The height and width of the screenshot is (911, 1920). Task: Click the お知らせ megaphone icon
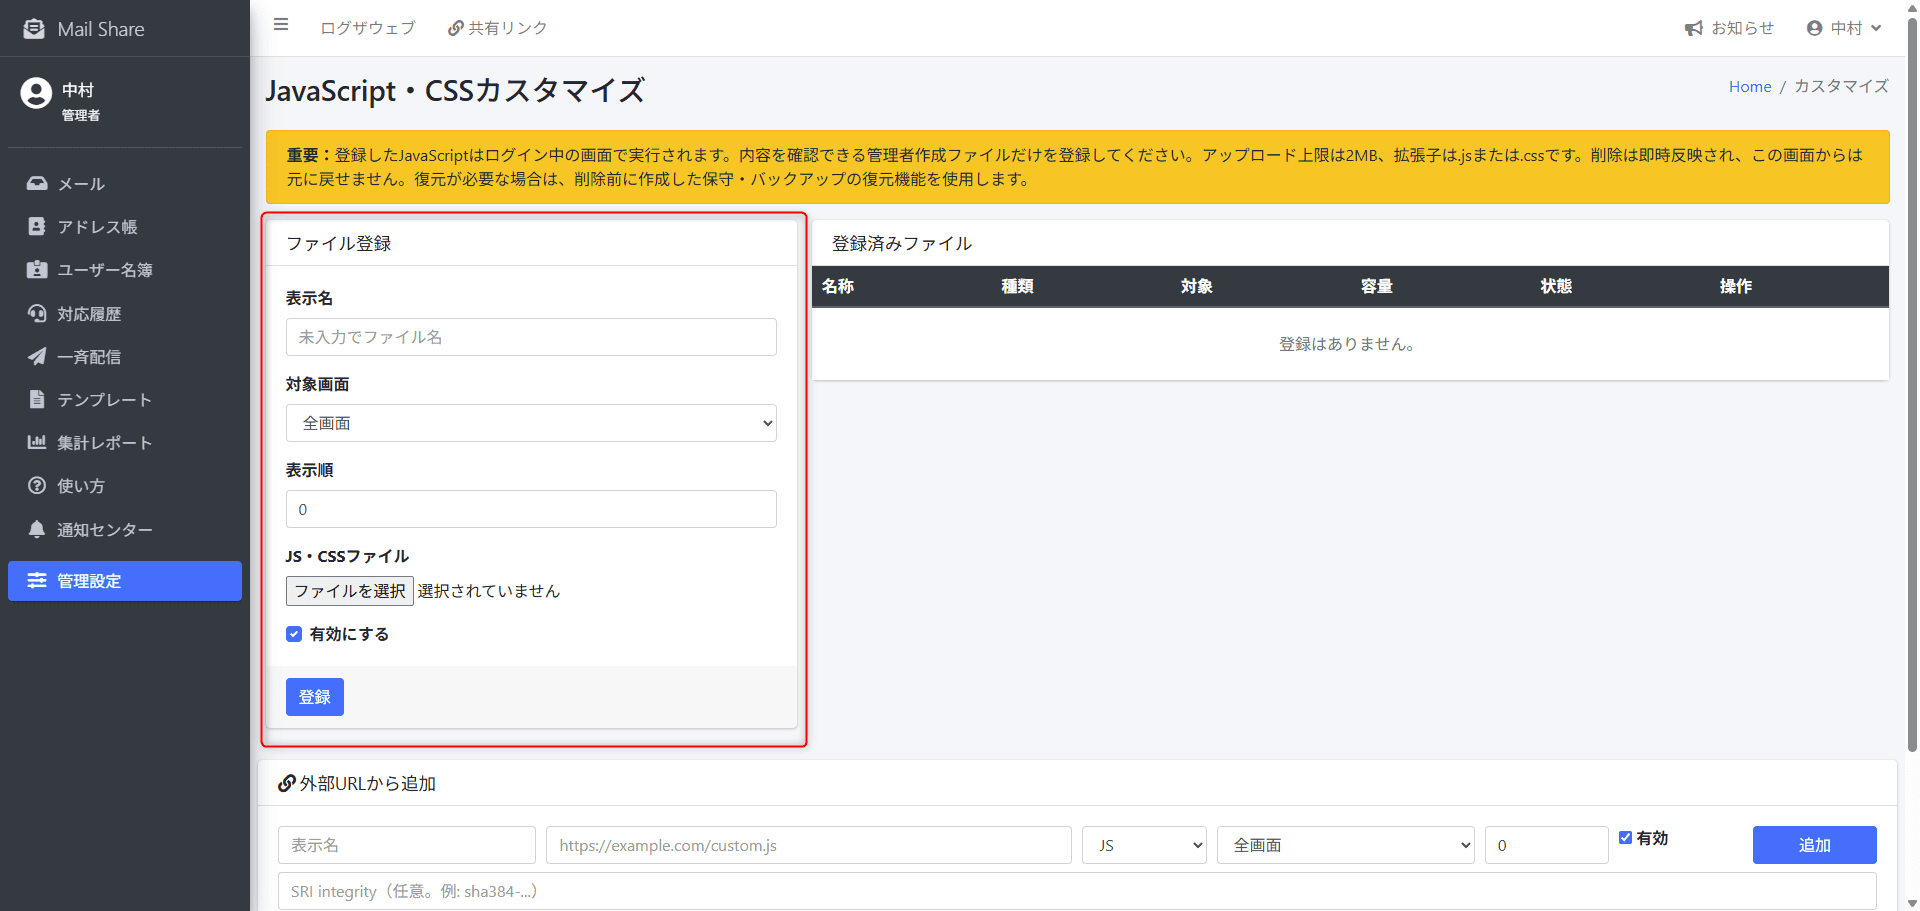(x=1693, y=28)
